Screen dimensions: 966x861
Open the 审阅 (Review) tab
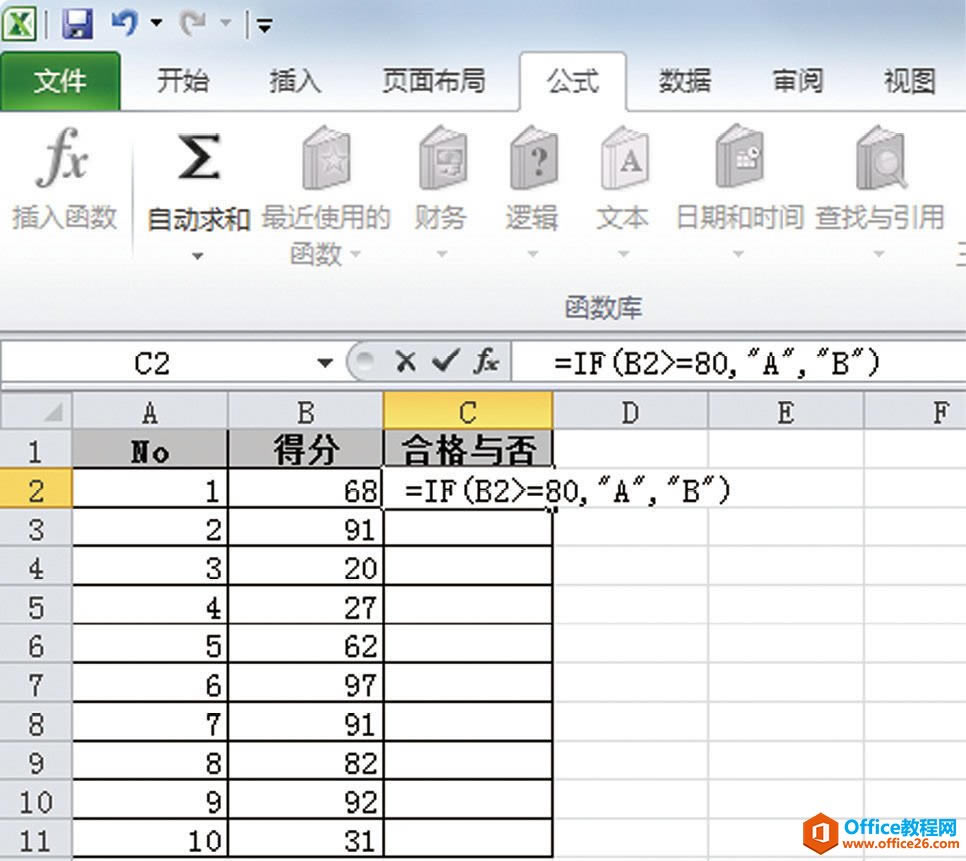tap(798, 81)
